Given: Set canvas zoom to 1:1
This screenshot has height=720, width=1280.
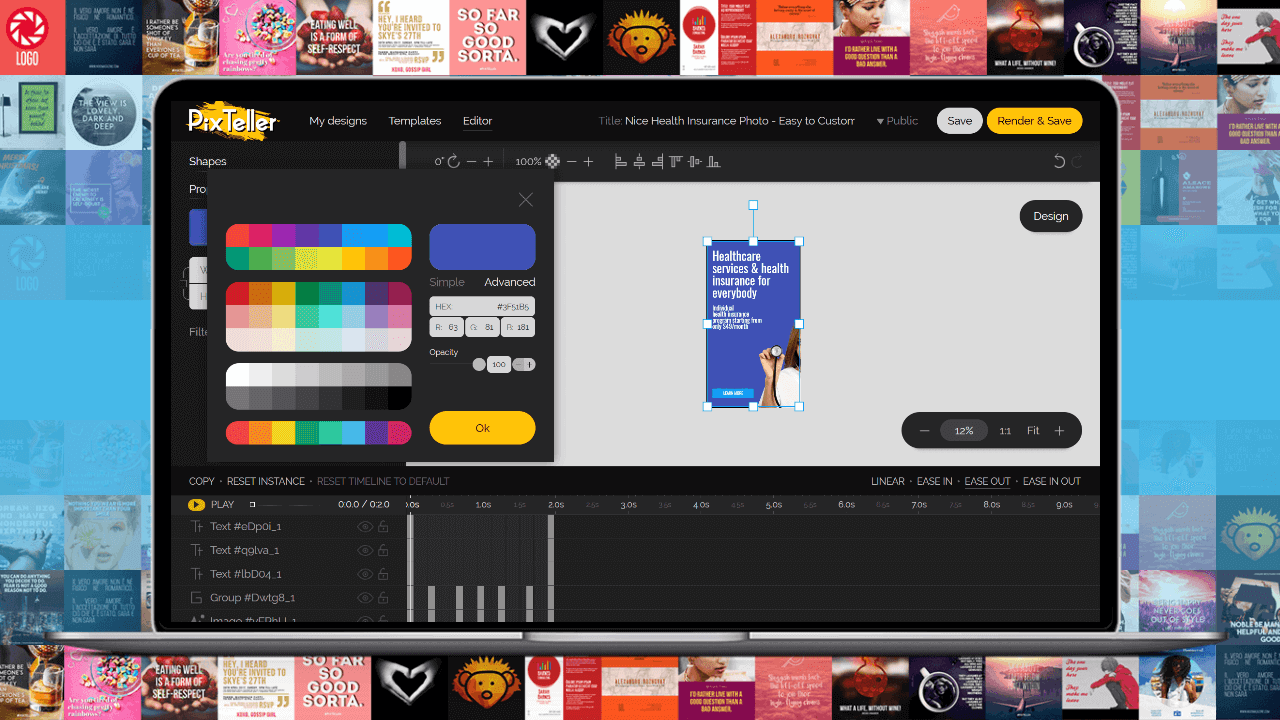Looking at the screenshot, I should coord(1005,431).
